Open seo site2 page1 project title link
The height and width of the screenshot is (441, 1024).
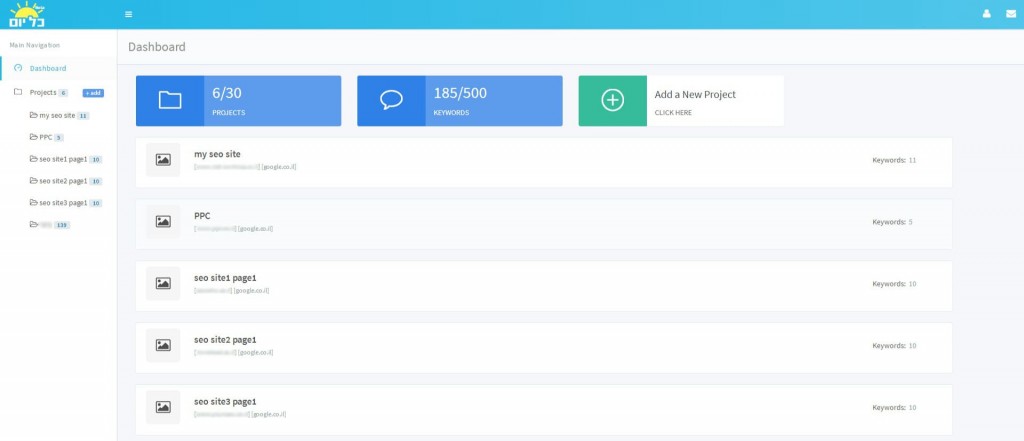tap(225, 339)
